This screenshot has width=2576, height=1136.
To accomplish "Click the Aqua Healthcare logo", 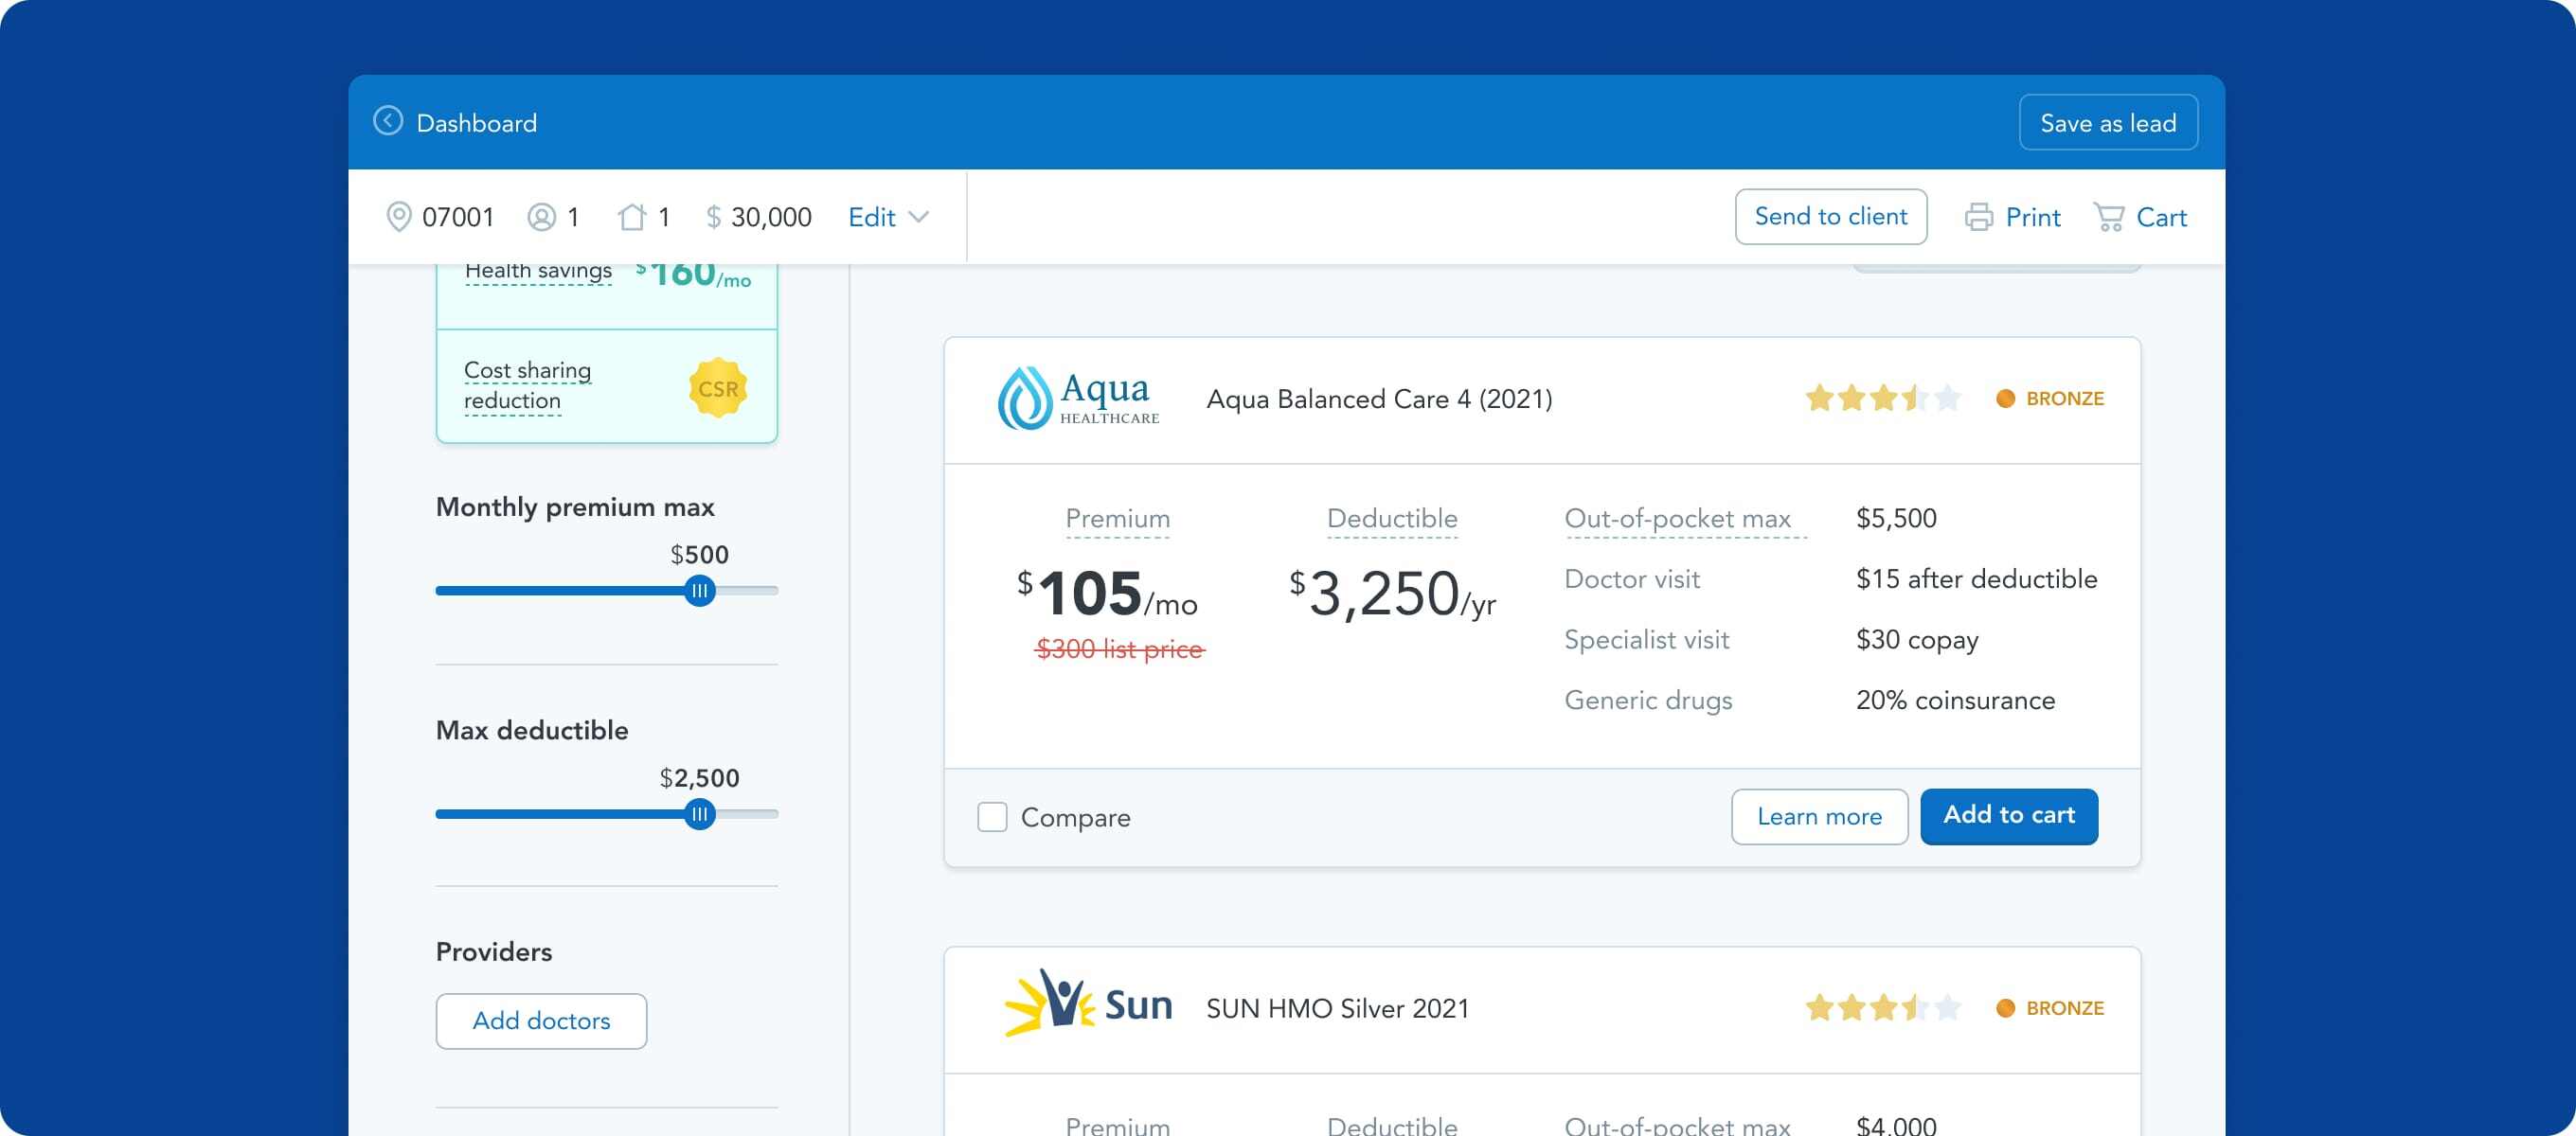I will tap(1078, 399).
